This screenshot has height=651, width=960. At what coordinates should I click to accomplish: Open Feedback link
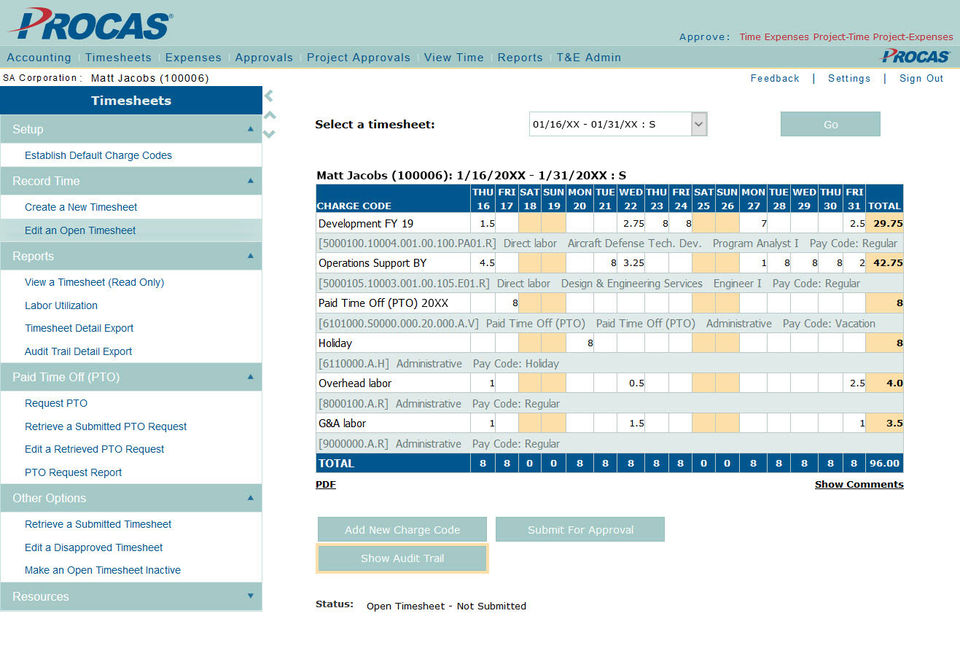click(x=774, y=78)
